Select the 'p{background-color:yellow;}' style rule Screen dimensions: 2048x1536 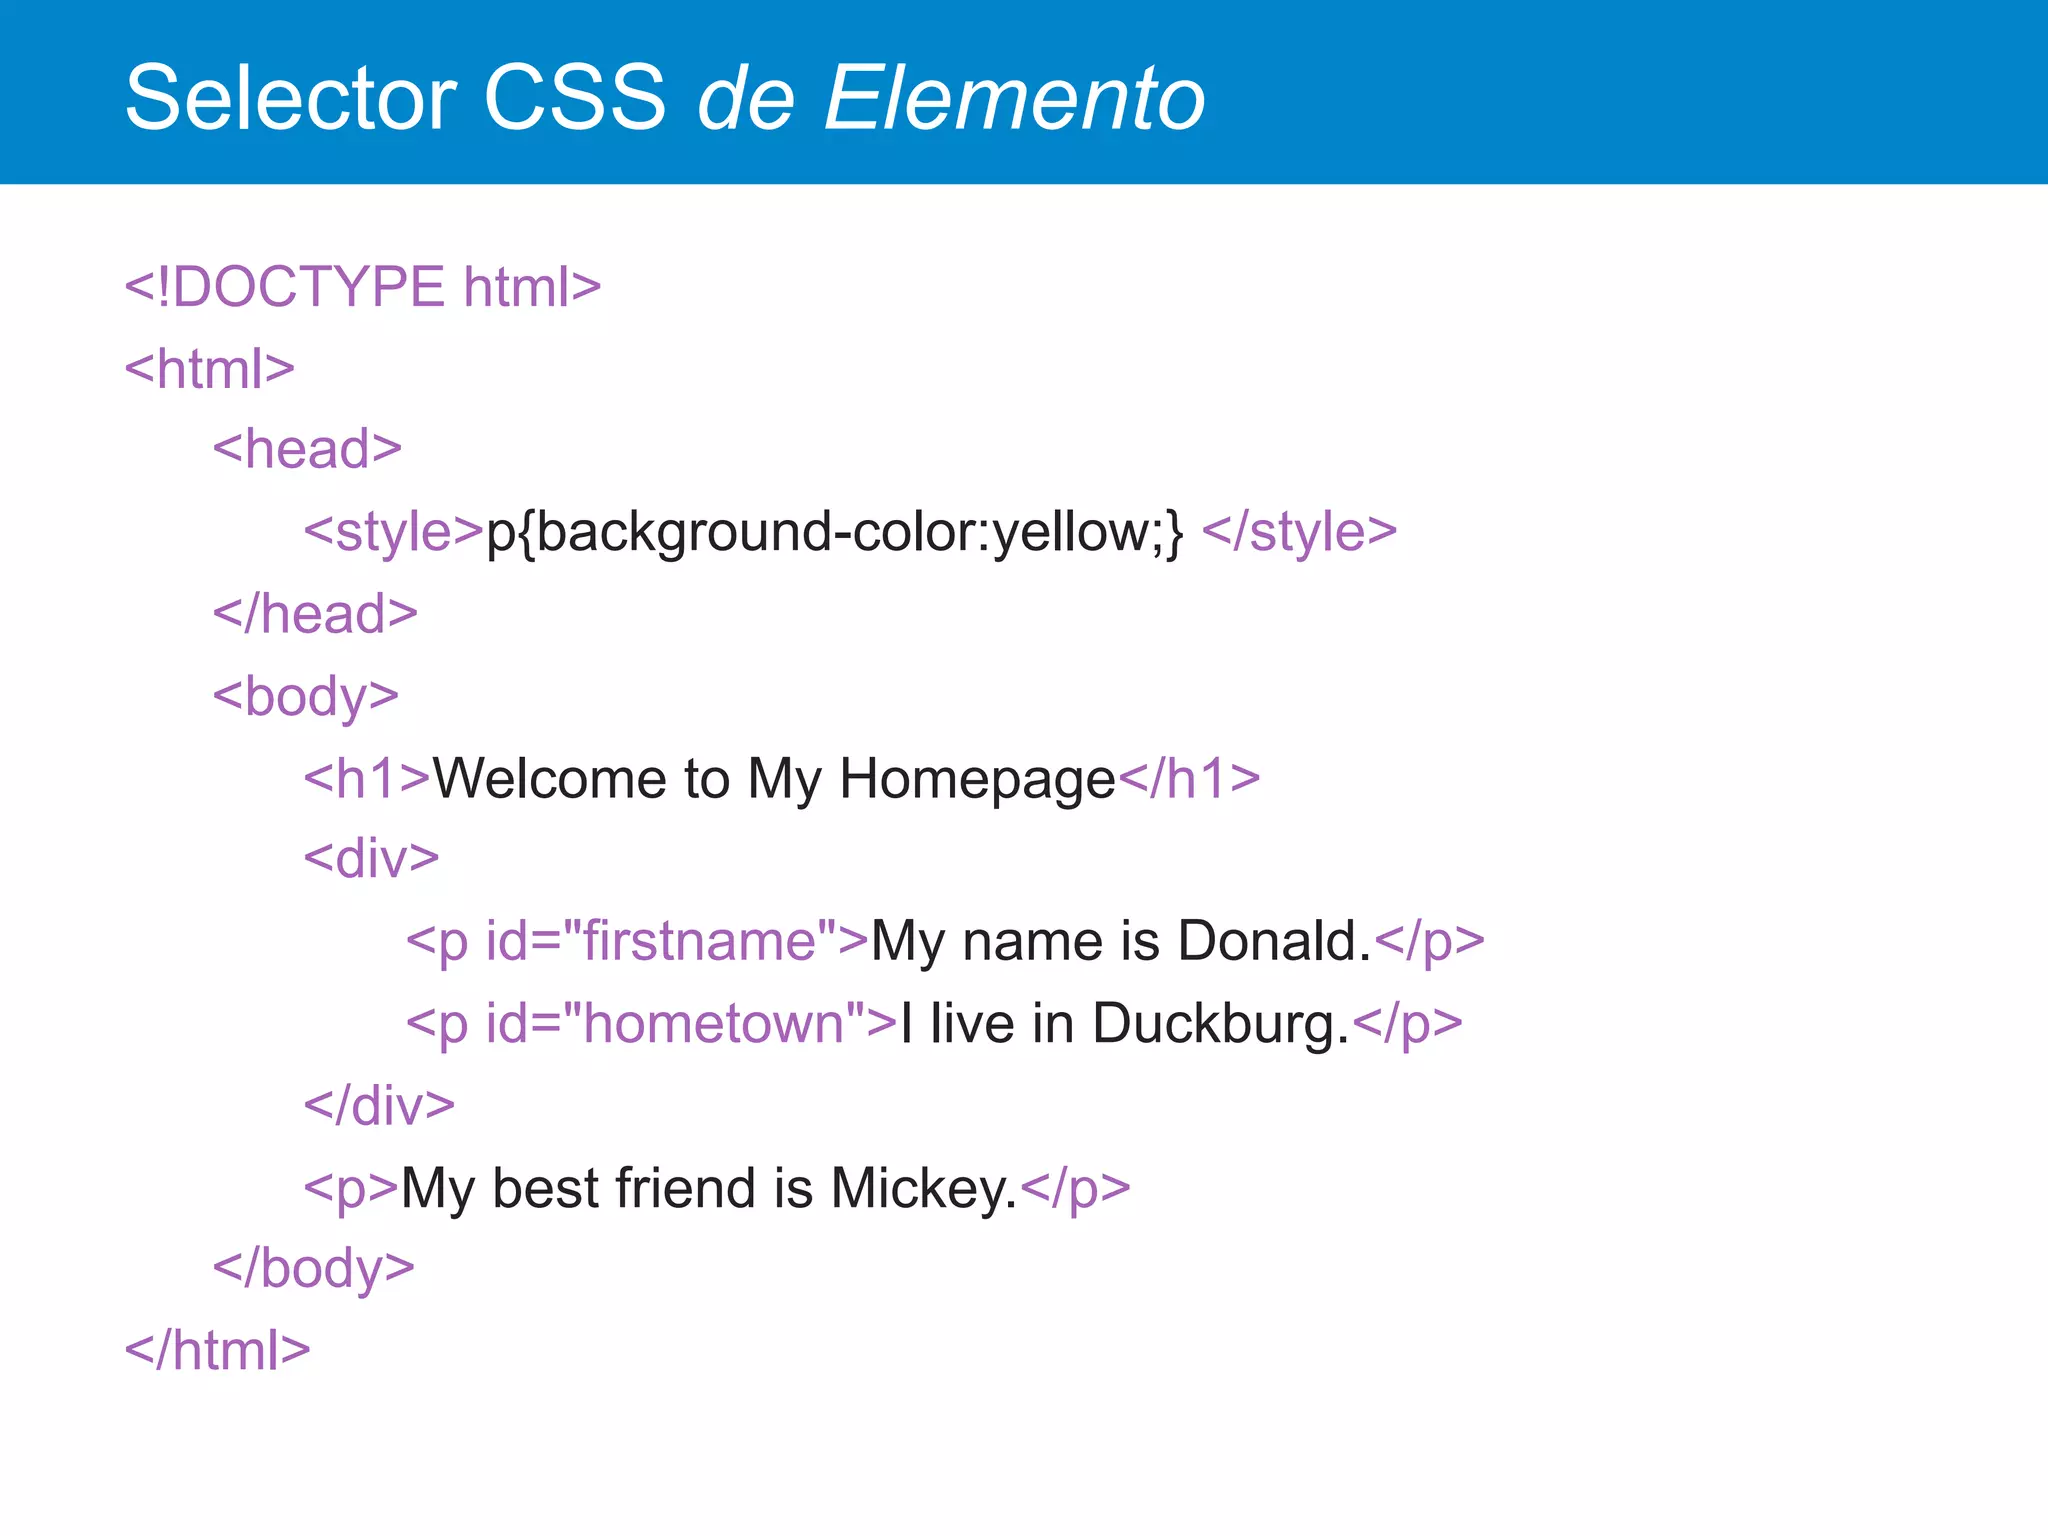[835, 532]
